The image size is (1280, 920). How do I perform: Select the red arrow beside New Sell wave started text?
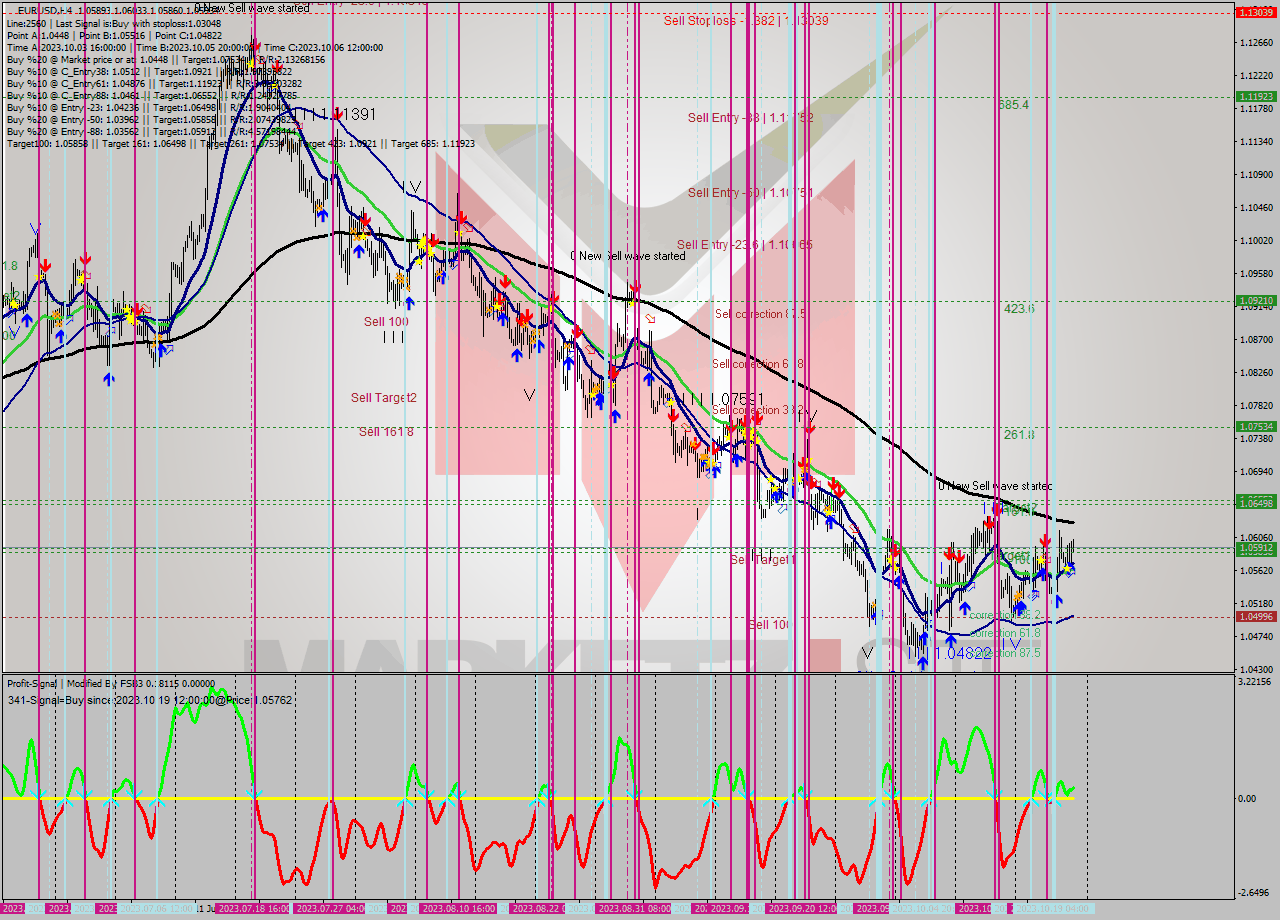point(637,285)
